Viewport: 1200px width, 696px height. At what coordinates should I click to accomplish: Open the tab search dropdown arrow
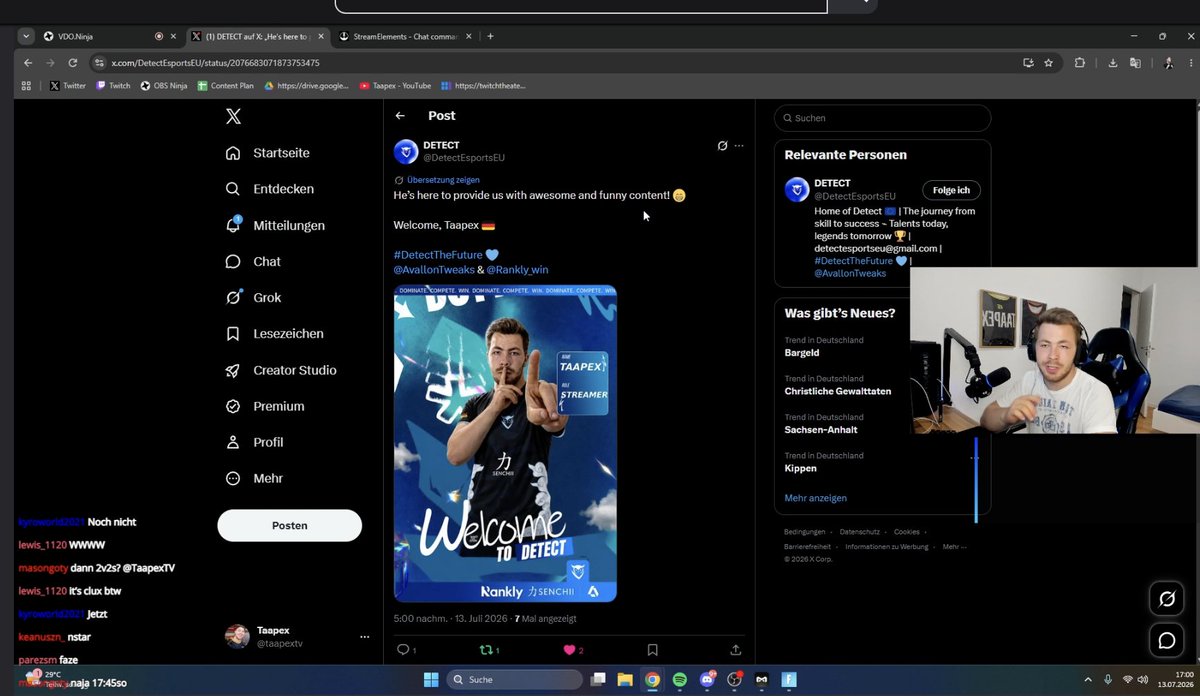[x=25, y=36]
